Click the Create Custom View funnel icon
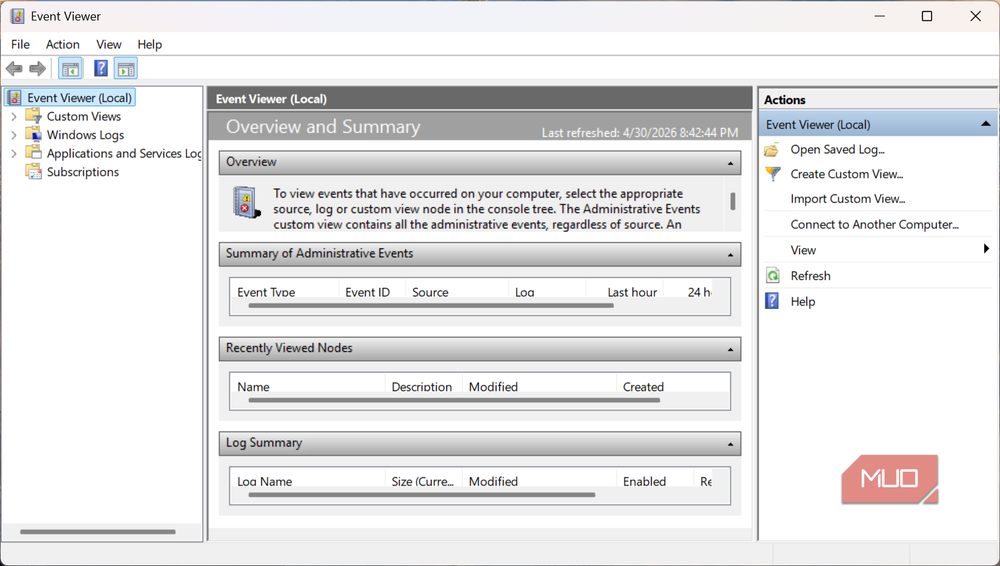This screenshot has width=1000, height=566. [x=772, y=174]
